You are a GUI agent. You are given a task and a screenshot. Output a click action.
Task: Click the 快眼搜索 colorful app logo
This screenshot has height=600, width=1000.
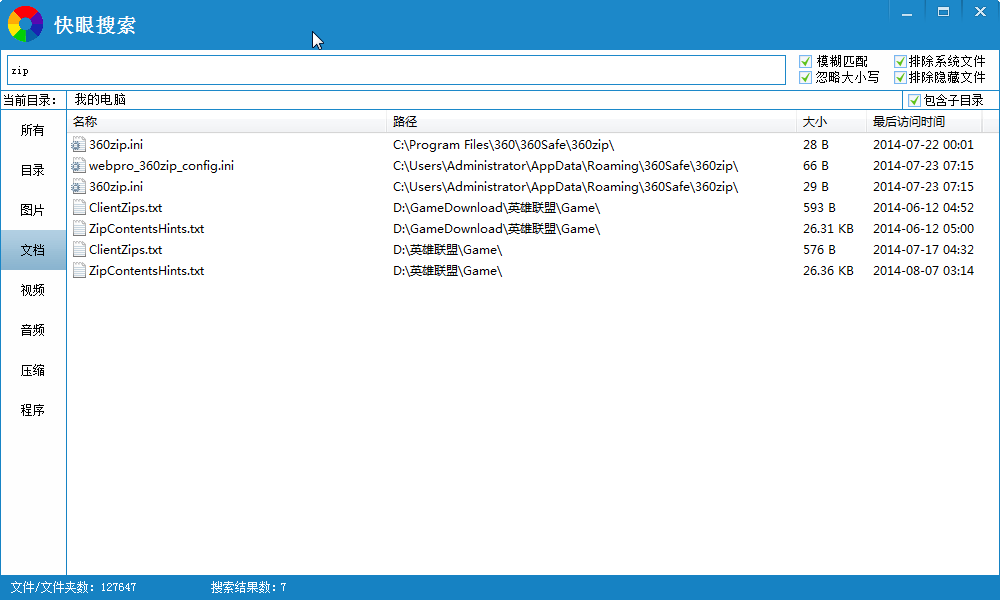25,24
